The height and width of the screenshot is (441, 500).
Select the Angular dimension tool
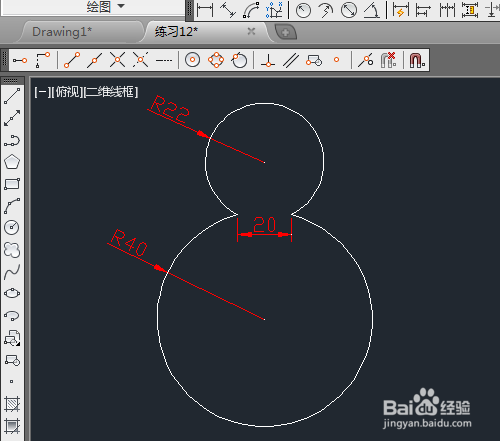point(372,10)
